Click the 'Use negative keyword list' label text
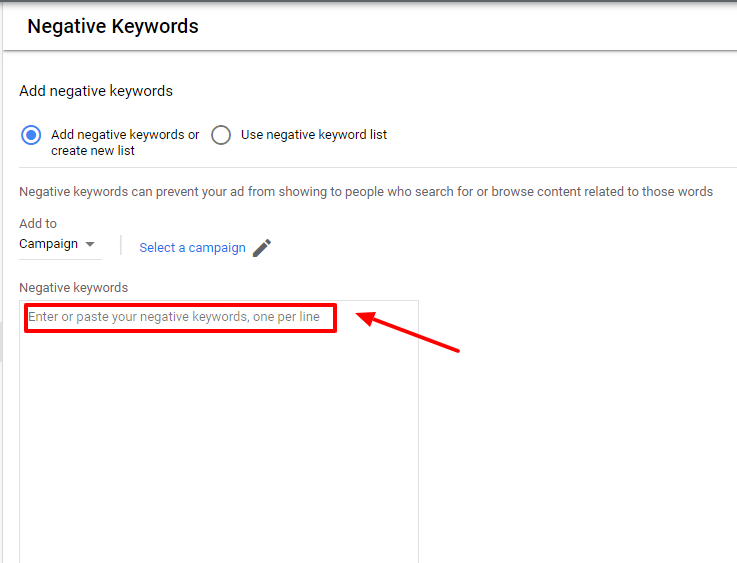This screenshot has height=563, width=737. [x=314, y=135]
